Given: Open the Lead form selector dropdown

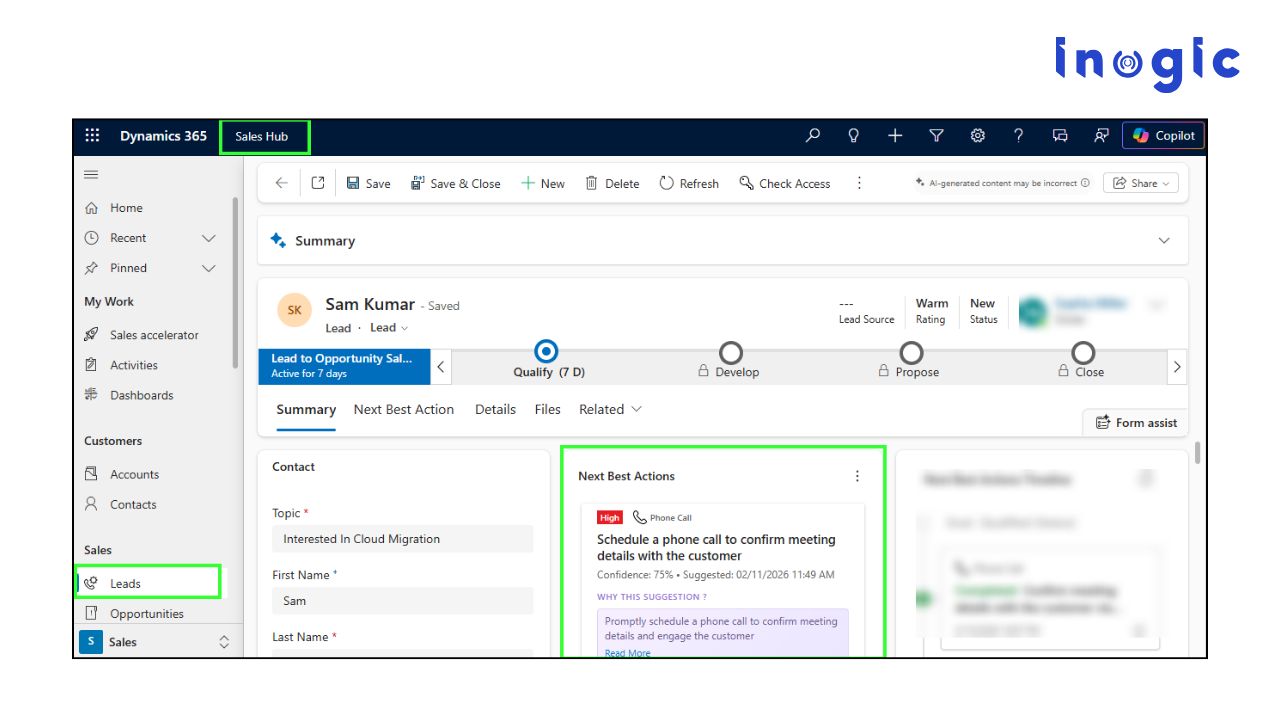Looking at the screenshot, I should (x=390, y=328).
